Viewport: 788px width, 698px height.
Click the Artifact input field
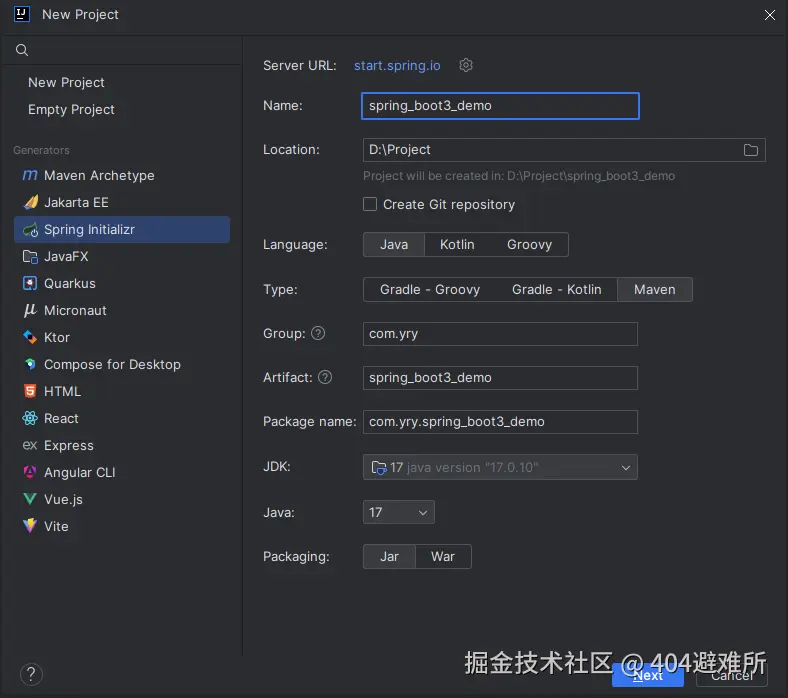pos(500,378)
